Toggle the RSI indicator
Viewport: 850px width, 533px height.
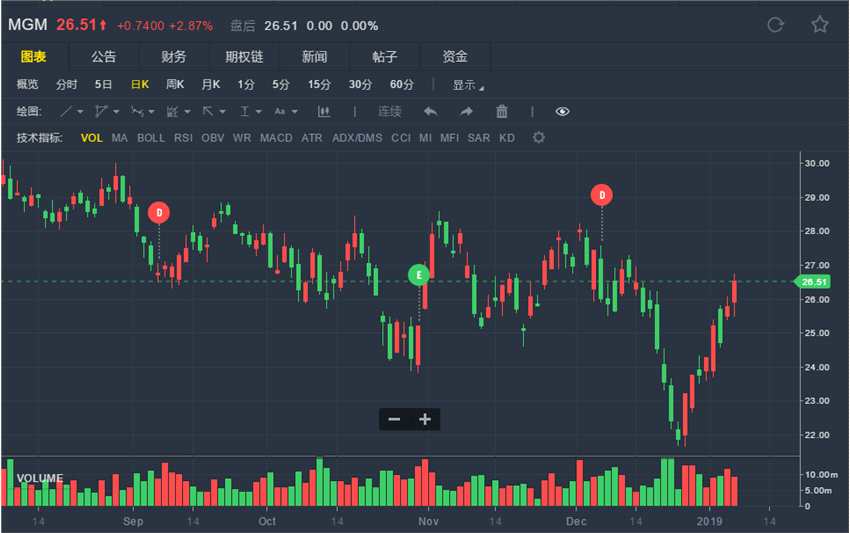click(x=183, y=138)
